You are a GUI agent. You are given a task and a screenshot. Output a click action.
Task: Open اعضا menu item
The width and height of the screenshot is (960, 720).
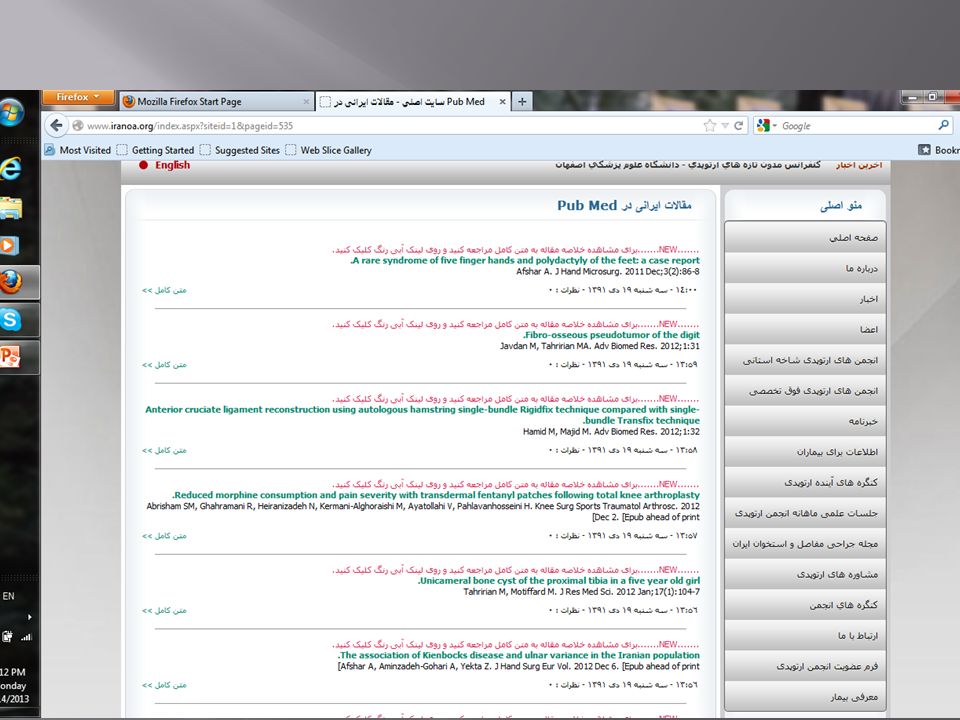coord(805,329)
